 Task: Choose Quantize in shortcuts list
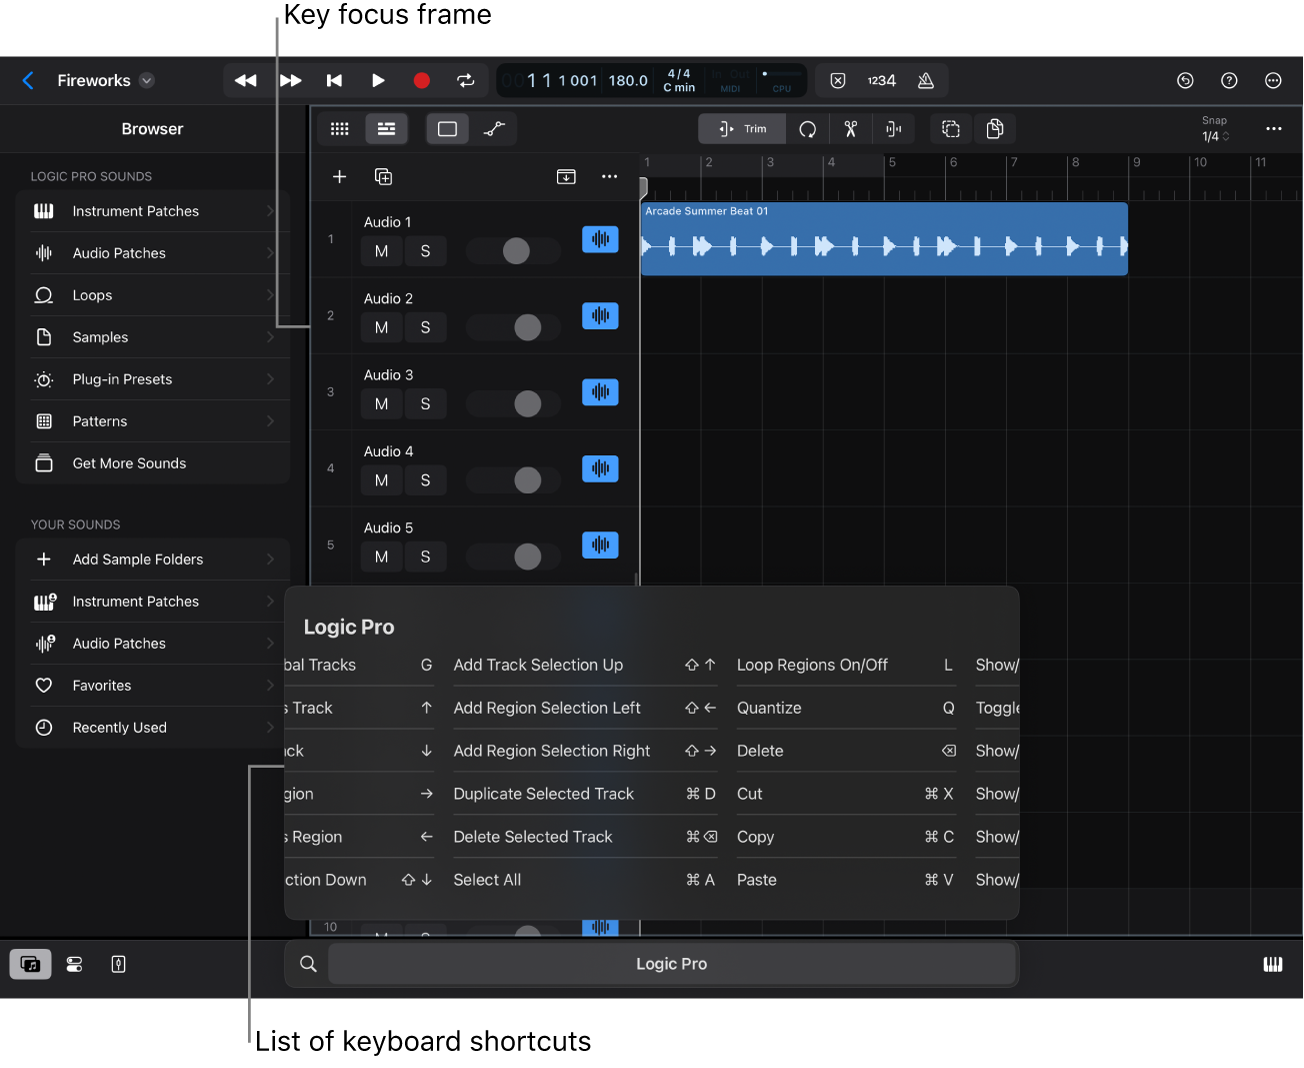(846, 708)
